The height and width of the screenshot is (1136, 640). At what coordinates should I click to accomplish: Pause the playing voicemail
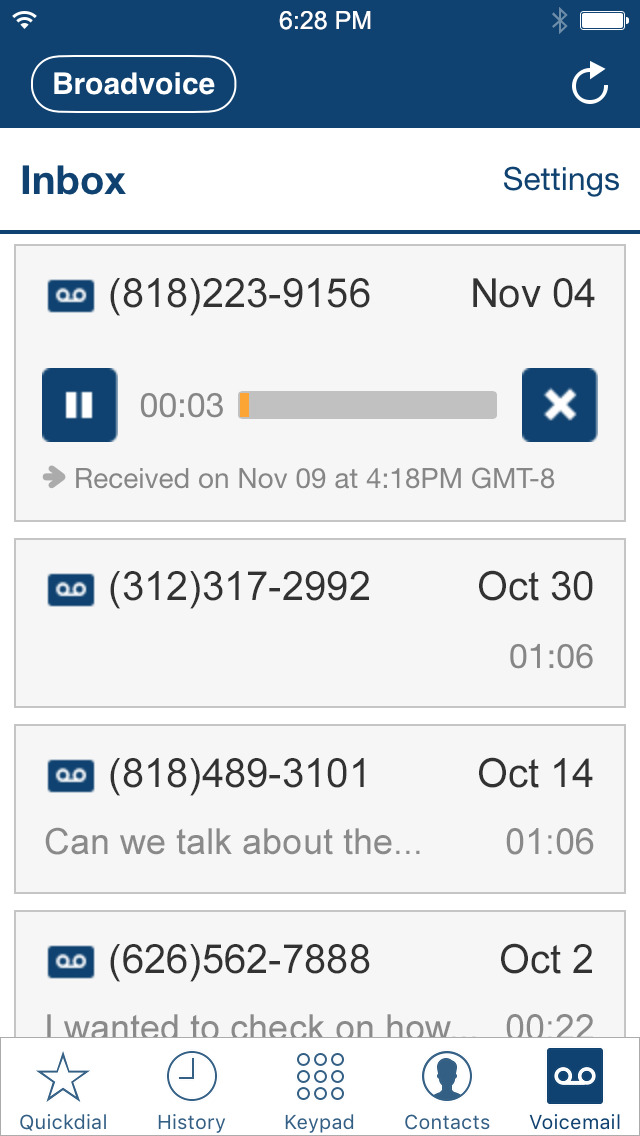[80, 405]
